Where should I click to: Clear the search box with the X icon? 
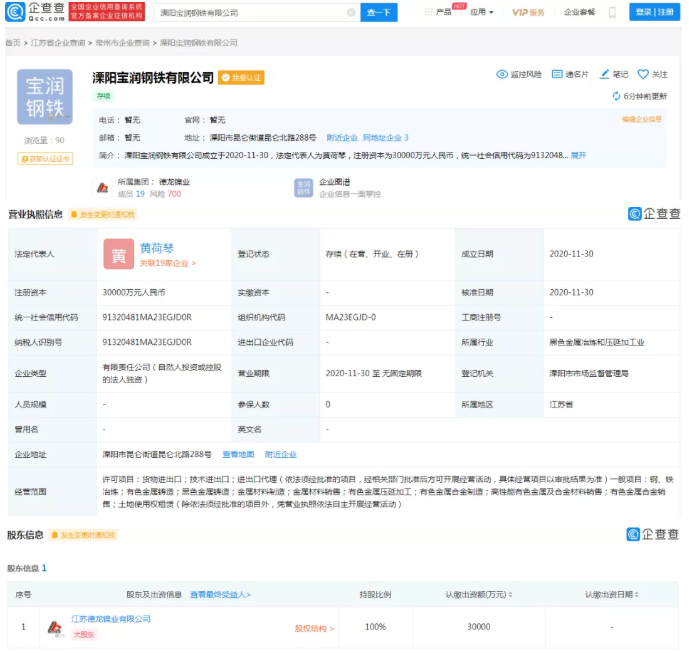pos(351,12)
